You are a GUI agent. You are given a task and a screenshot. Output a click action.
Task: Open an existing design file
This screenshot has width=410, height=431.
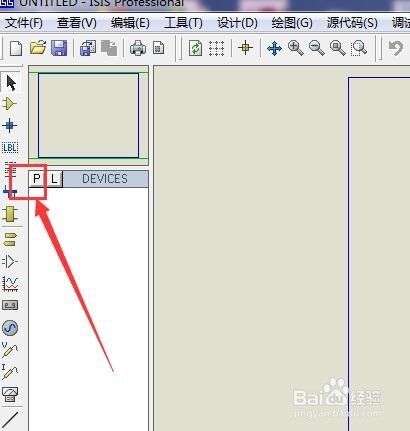[38, 48]
